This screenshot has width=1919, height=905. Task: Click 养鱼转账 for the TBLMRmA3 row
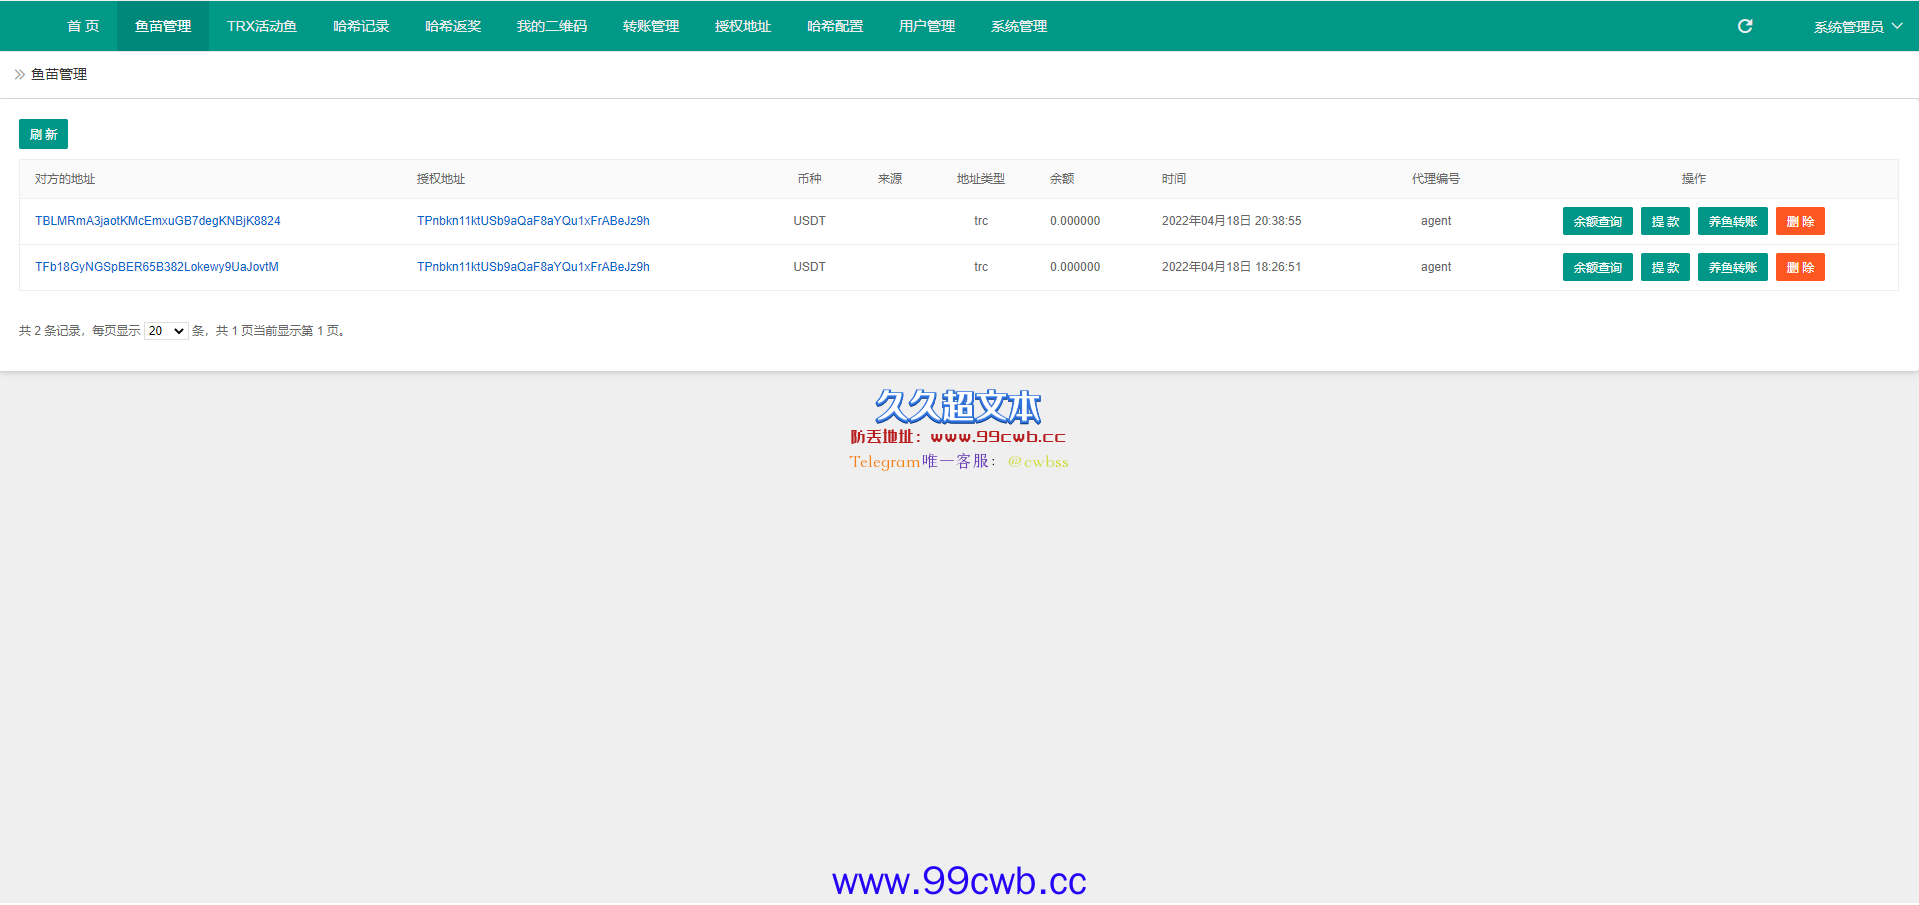click(x=1733, y=221)
